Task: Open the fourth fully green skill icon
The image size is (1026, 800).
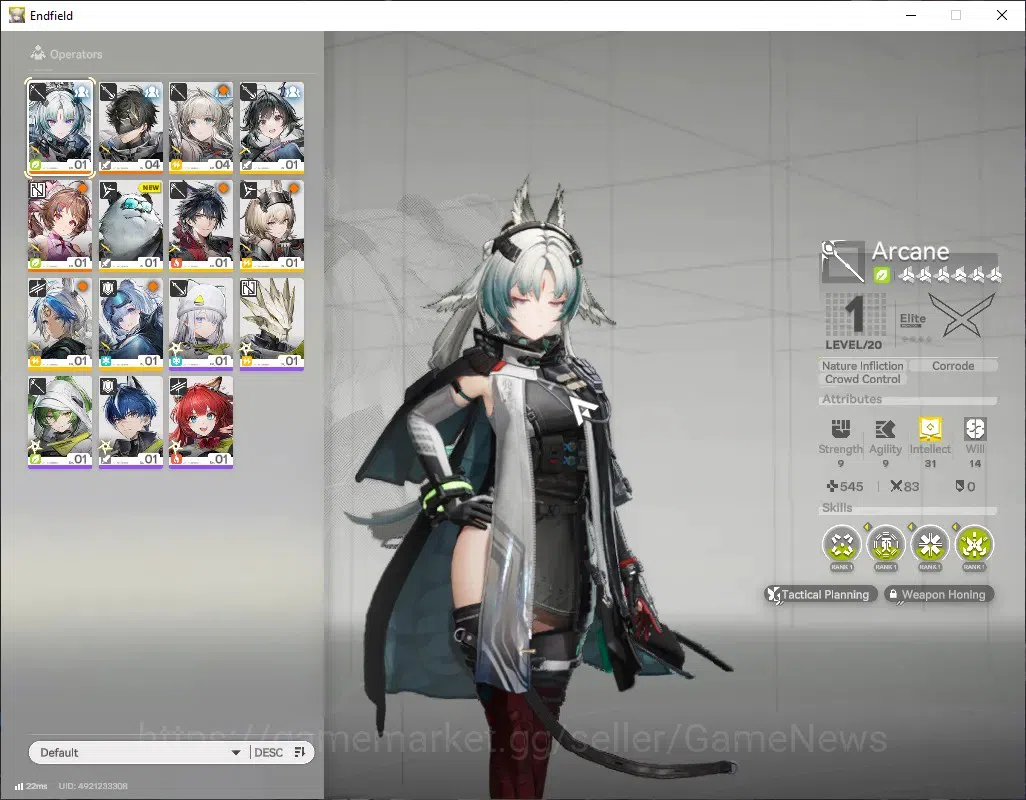Action: pos(974,544)
